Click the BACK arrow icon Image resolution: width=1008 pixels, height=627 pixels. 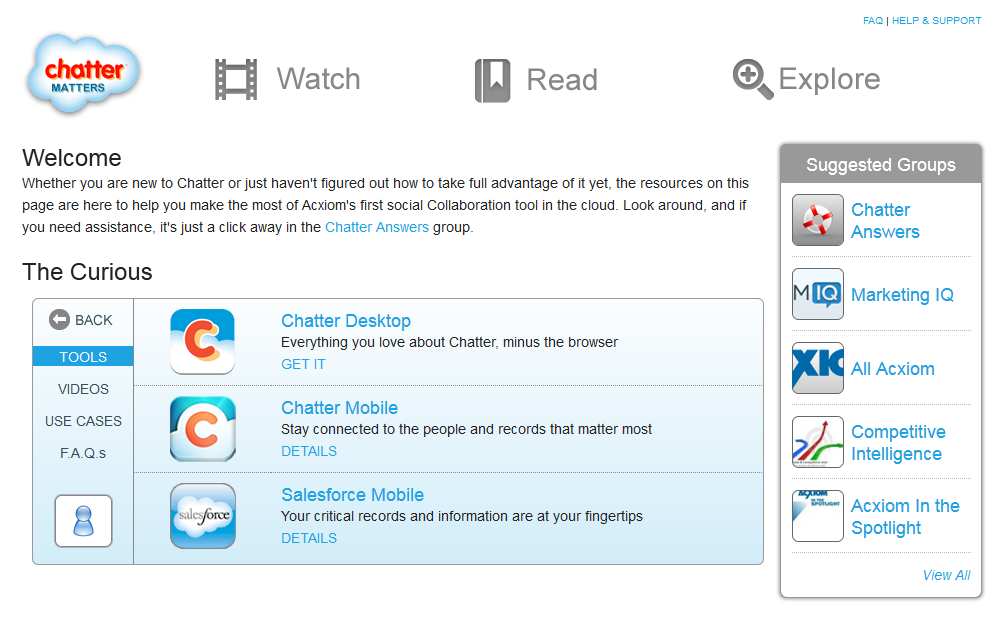point(59,320)
